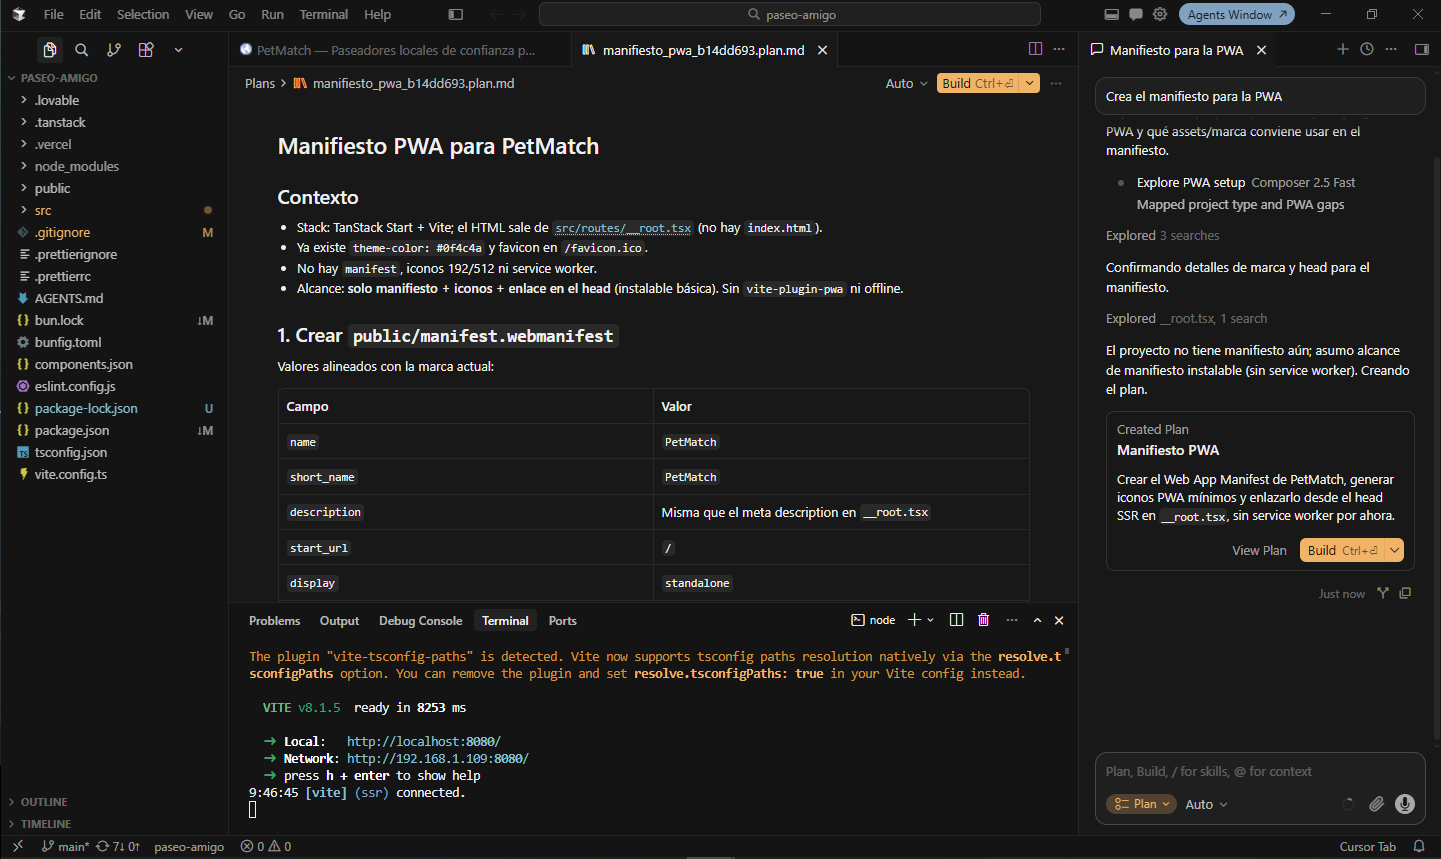
Task: Click main* branch in status bar
Action: pyautogui.click(x=65, y=846)
